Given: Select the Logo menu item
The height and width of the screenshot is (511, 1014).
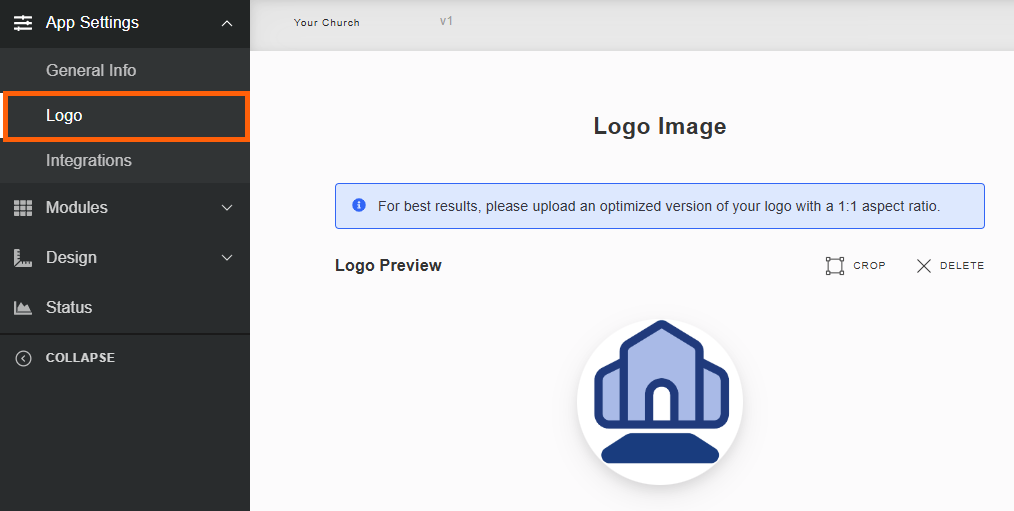Looking at the screenshot, I should coord(126,116).
